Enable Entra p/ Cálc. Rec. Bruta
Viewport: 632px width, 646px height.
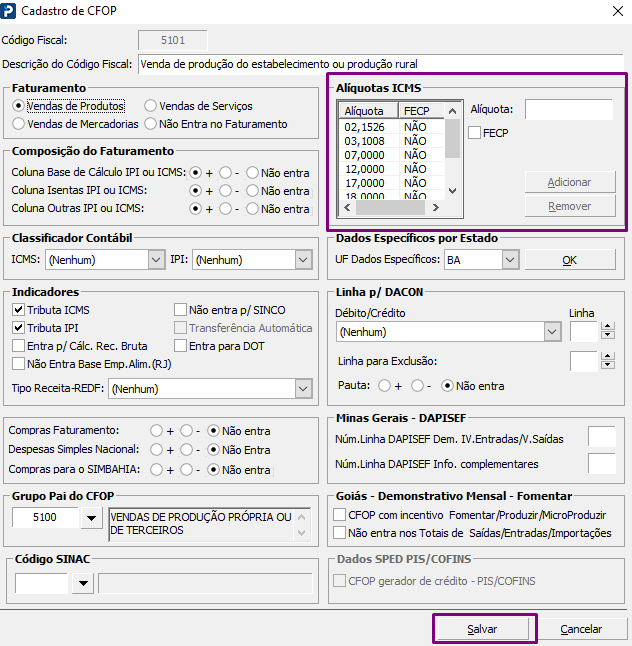pos(18,345)
